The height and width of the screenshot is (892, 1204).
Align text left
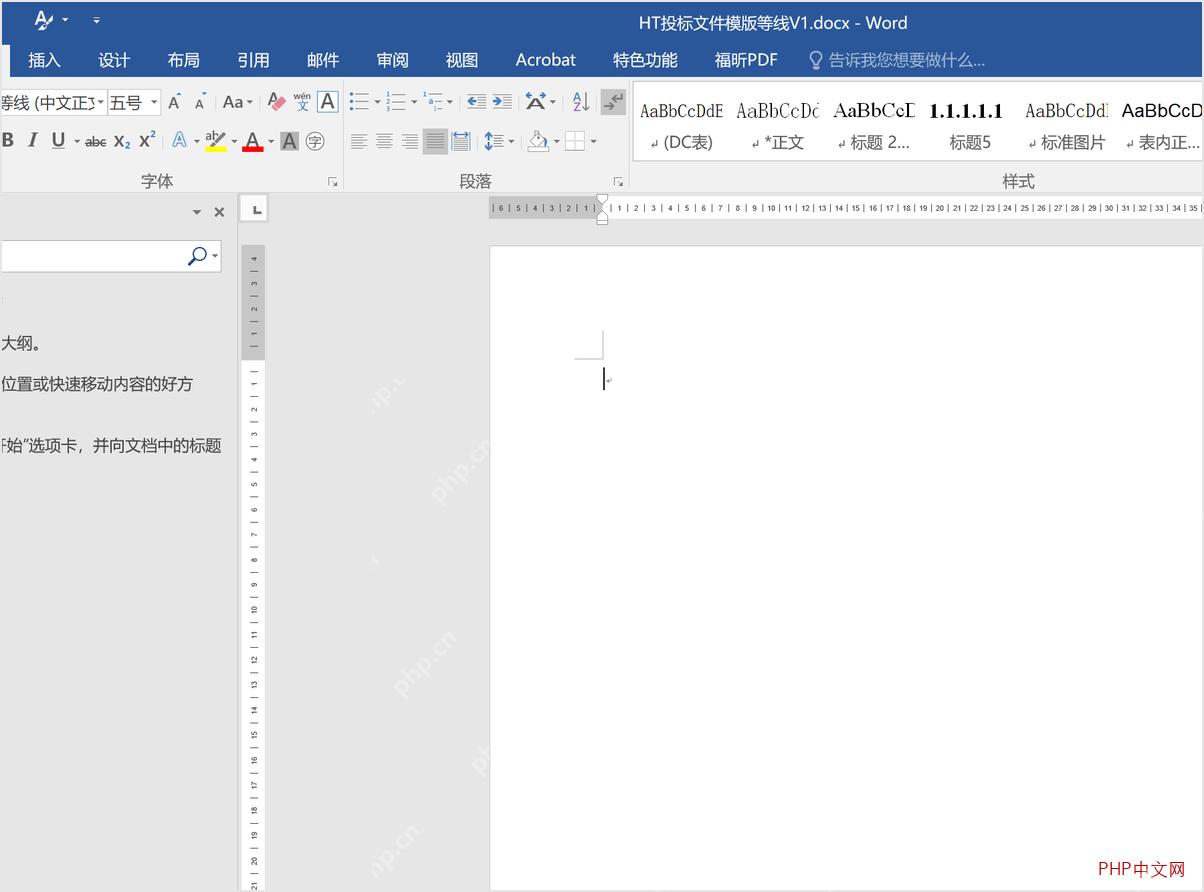pos(359,141)
